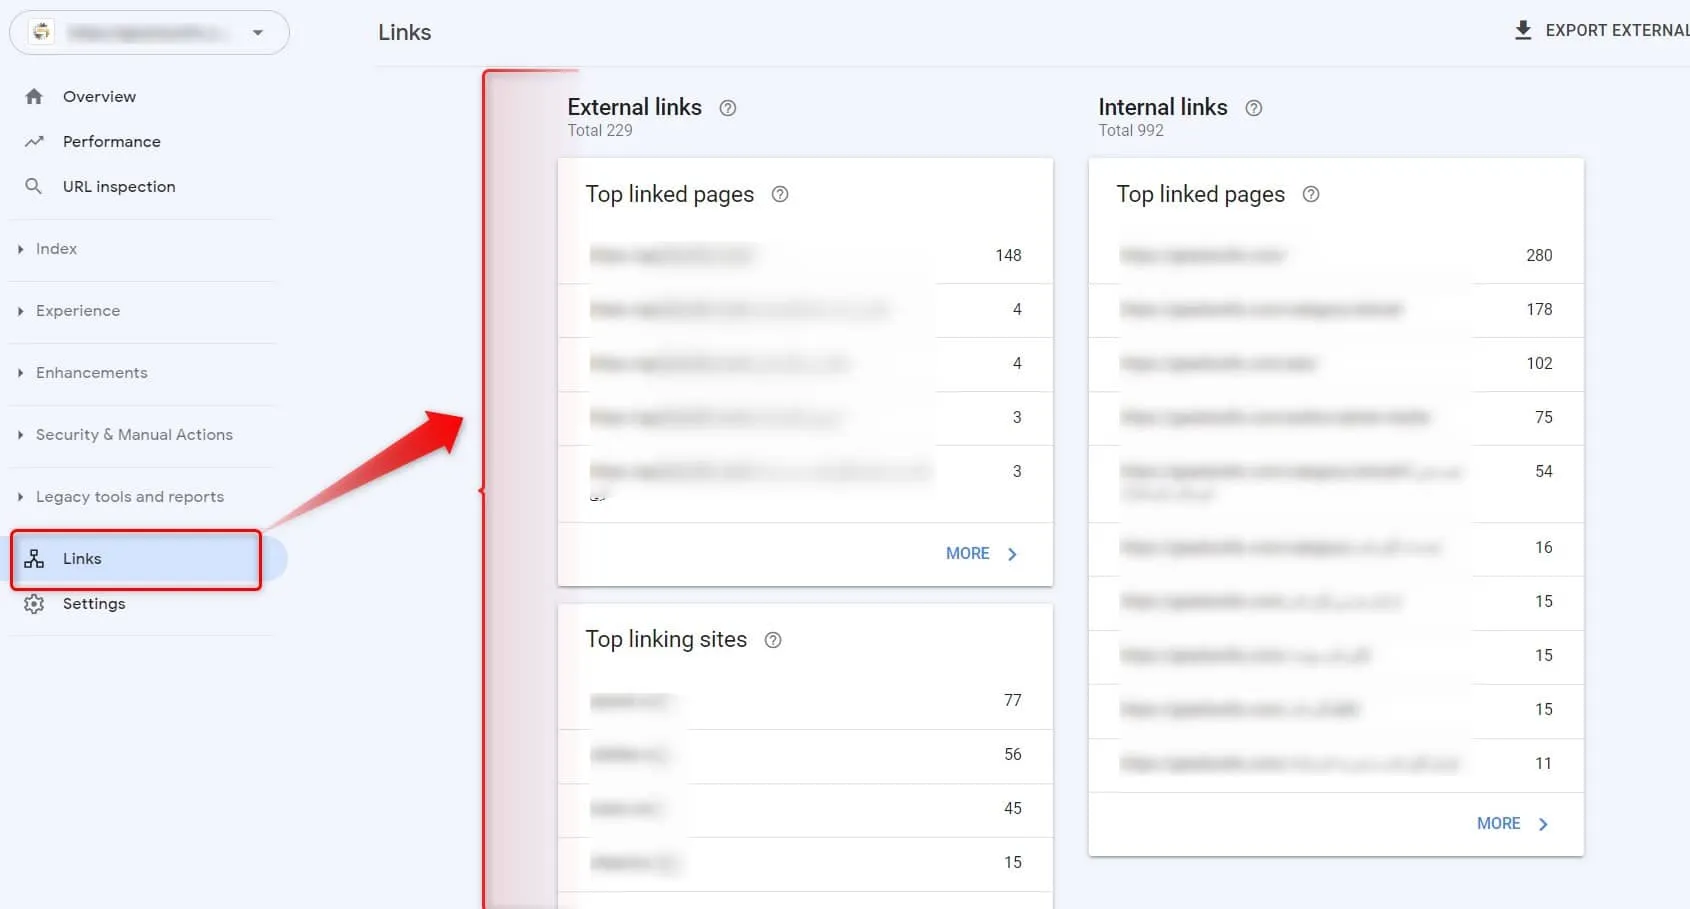Click the Settings gear icon

tap(34, 604)
